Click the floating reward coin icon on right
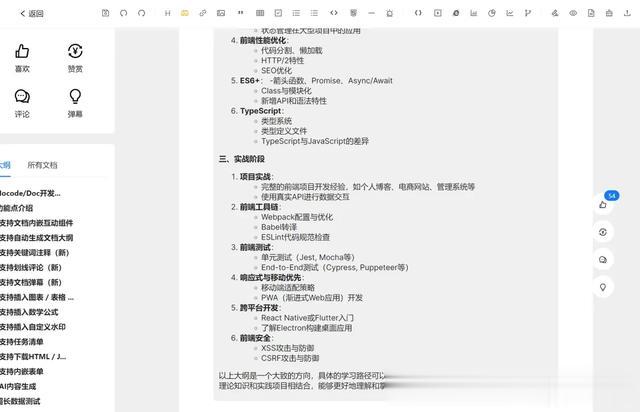This screenshot has width=640, height=412. 603,232
